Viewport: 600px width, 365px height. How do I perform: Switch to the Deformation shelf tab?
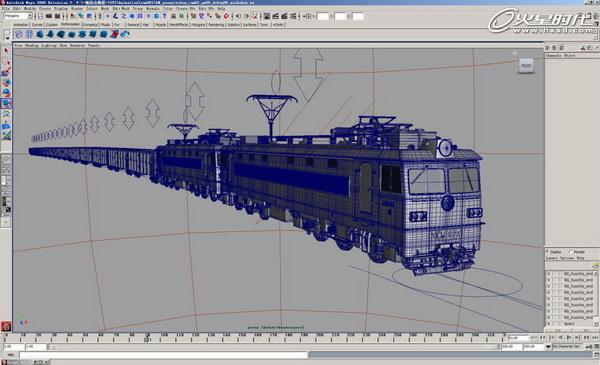tap(71, 24)
